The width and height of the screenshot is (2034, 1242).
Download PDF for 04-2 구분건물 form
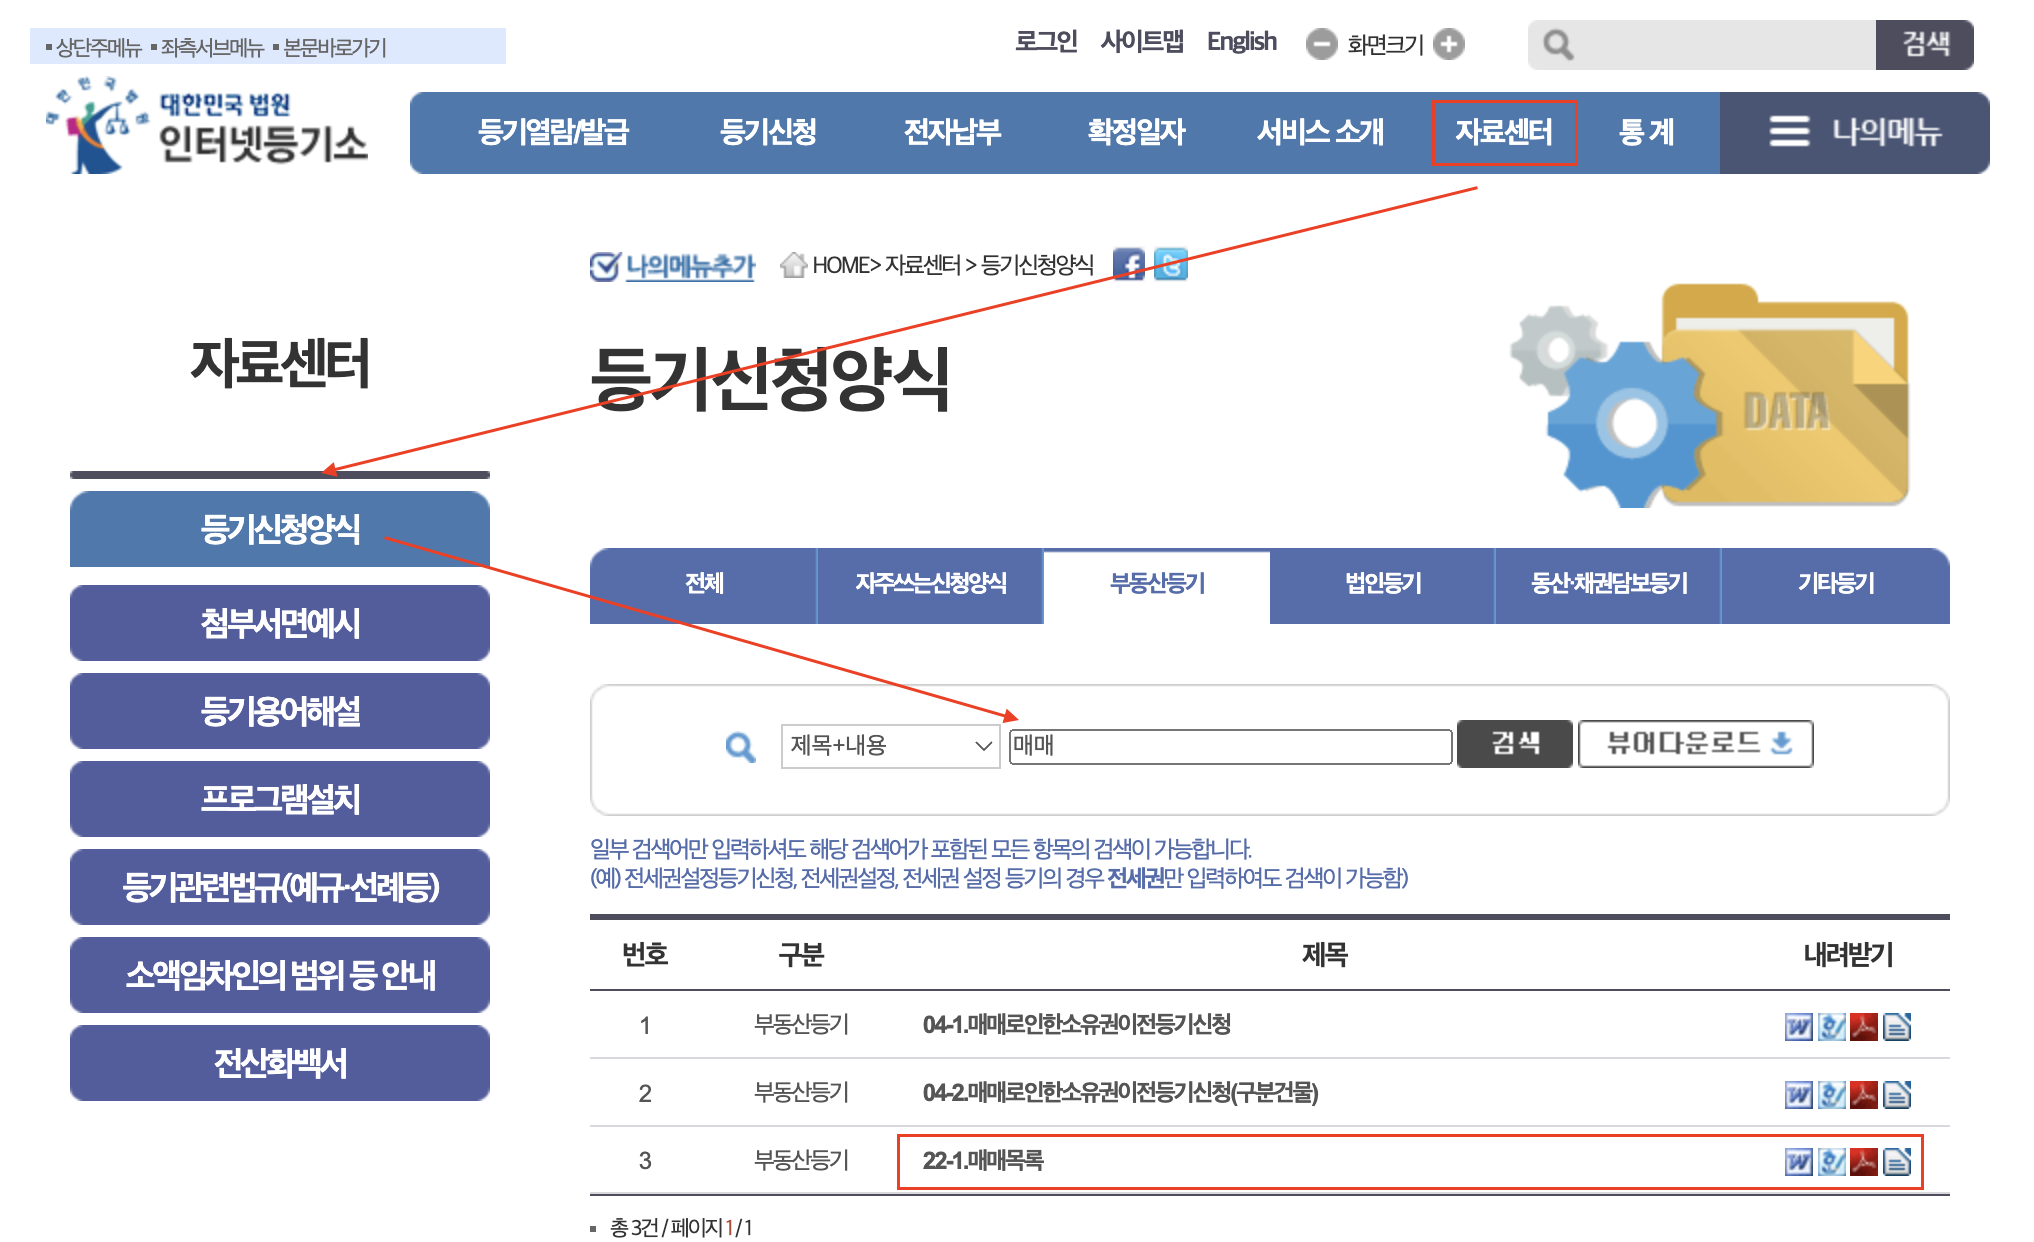pos(1864,1094)
